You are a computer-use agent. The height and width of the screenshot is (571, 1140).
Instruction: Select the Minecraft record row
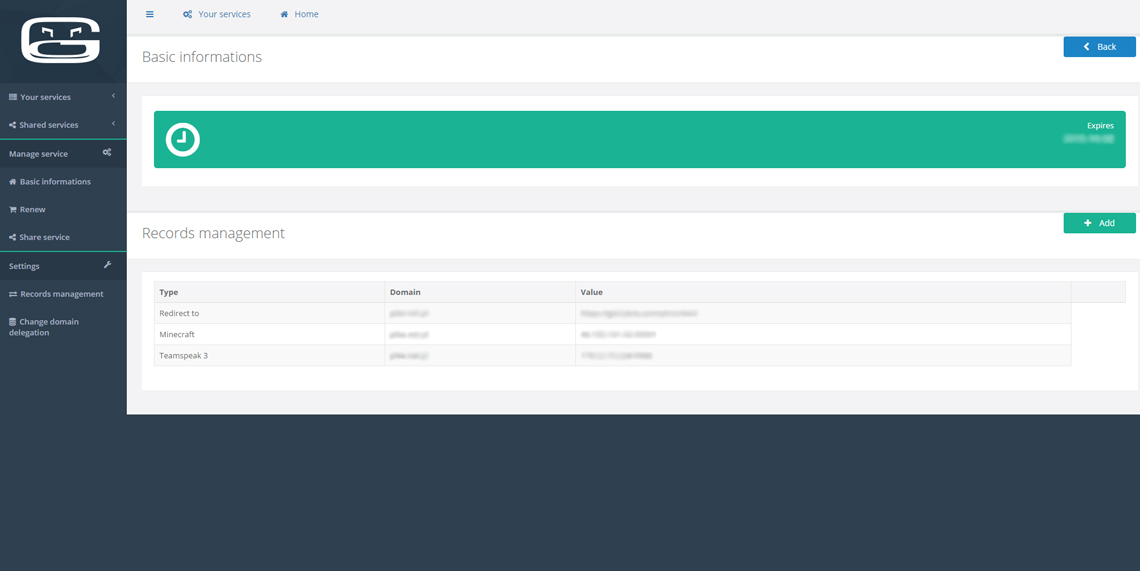612,335
